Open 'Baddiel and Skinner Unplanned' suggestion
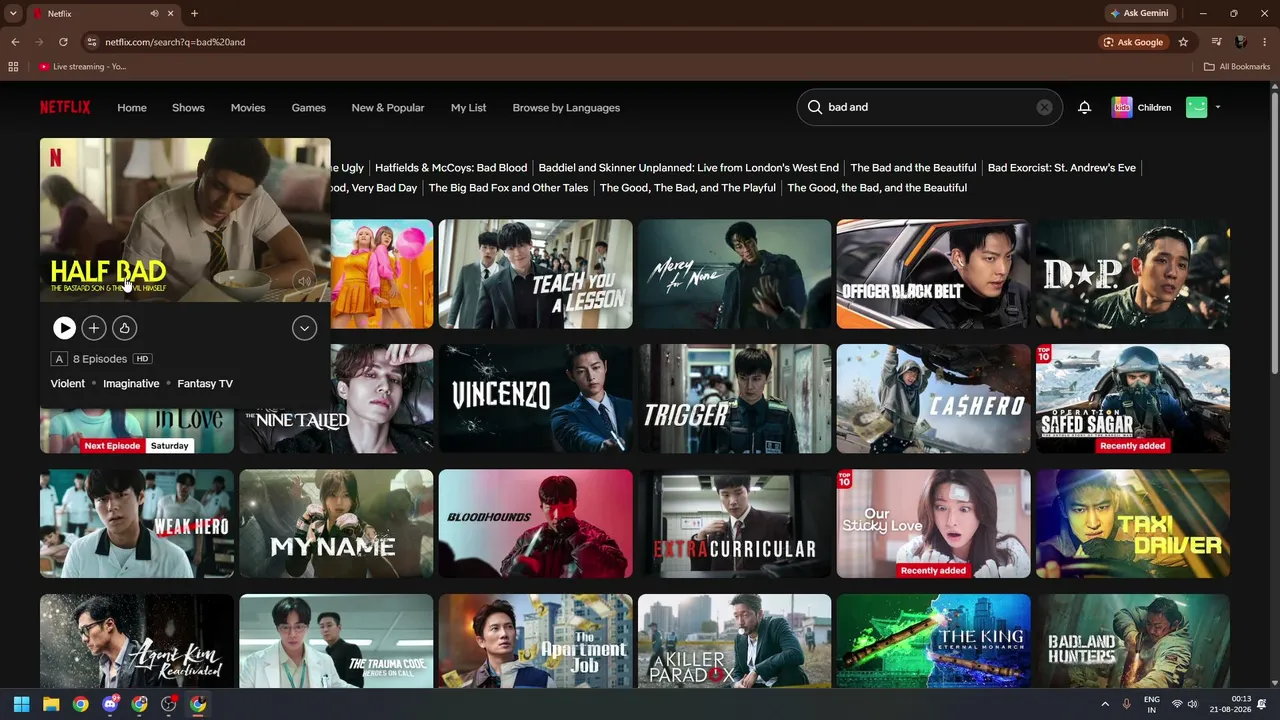 [688, 168]
